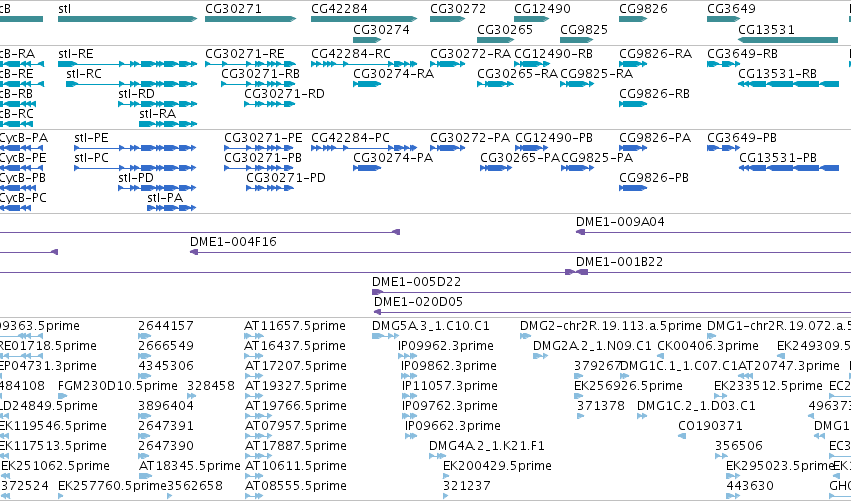
Task: Click transcript CG30272-RA label
Action: coord(471,54)
